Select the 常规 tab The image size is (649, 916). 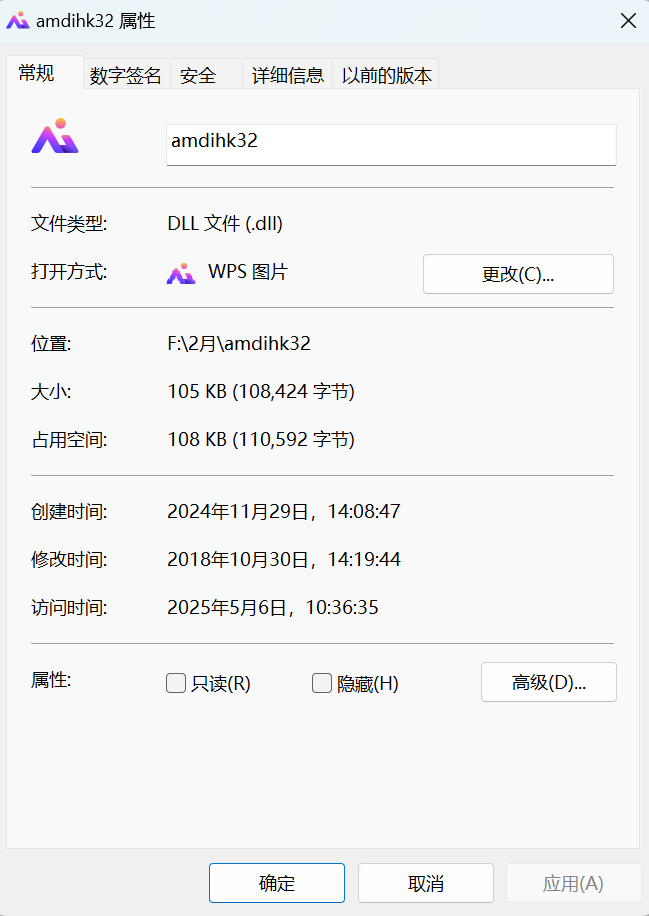click(44, 73)
